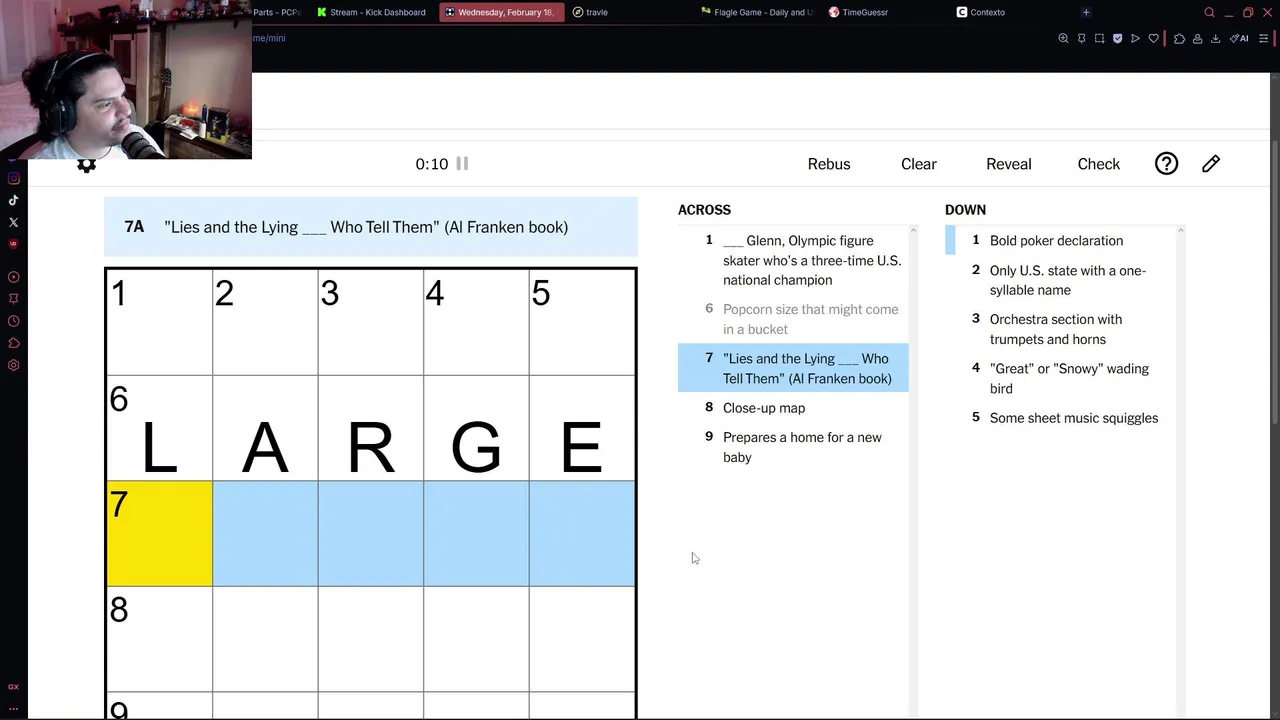Select Only U.S. state one-syllable clue

pos(1060,280)
